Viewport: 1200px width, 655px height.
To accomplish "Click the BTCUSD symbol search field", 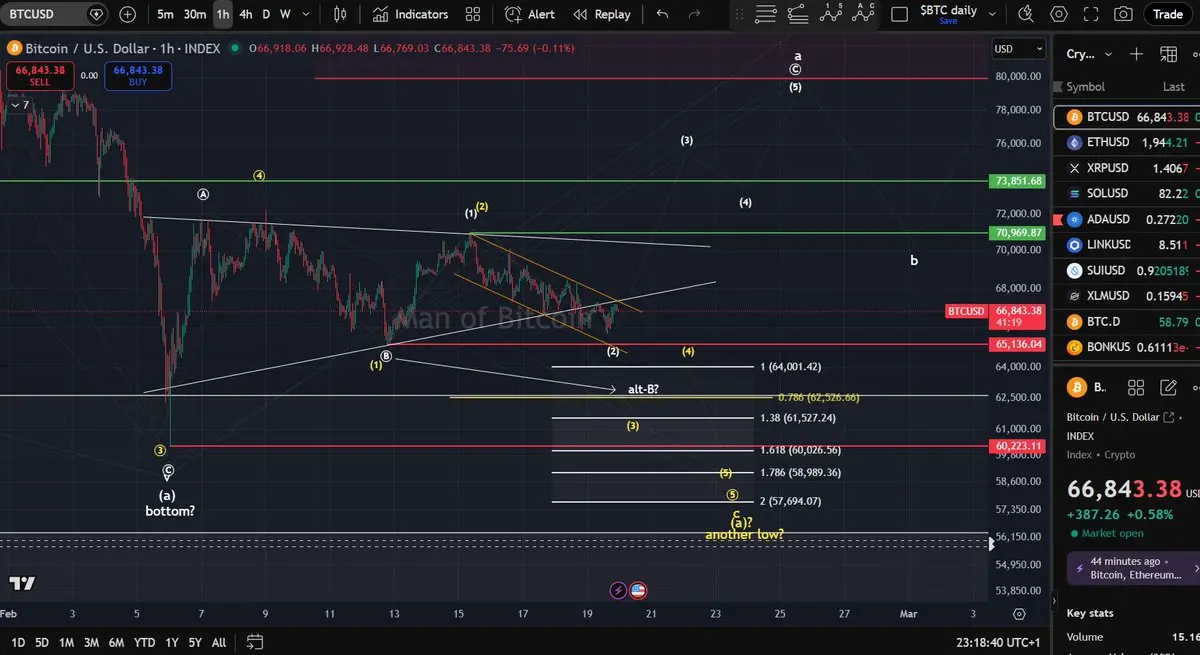I will pos(55,14).
